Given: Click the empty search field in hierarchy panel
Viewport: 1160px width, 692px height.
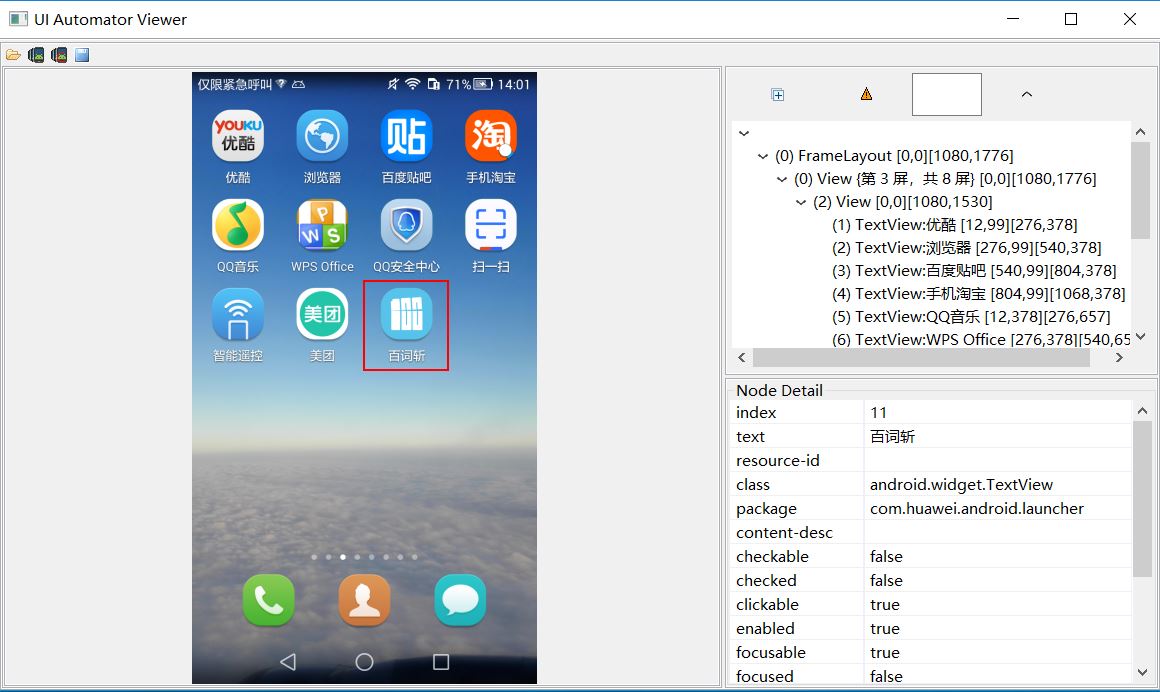Looking at the screenshot, I should point(947,94).
